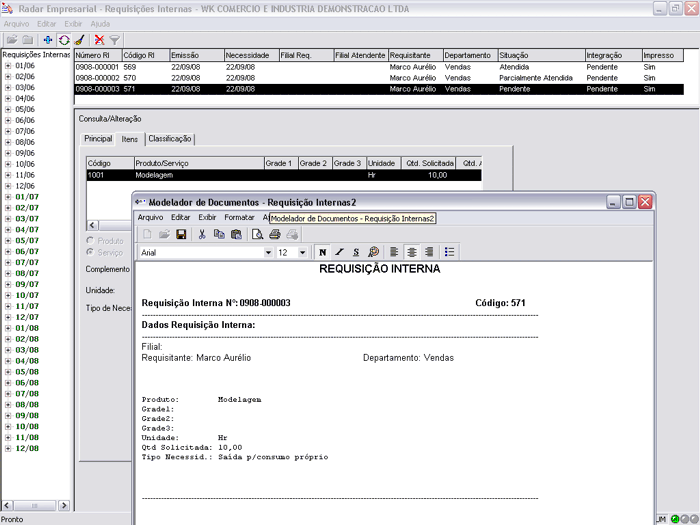This screenshot has width=700, height=525.
Task: Open the Formatar menu
Action: point(239,217)
